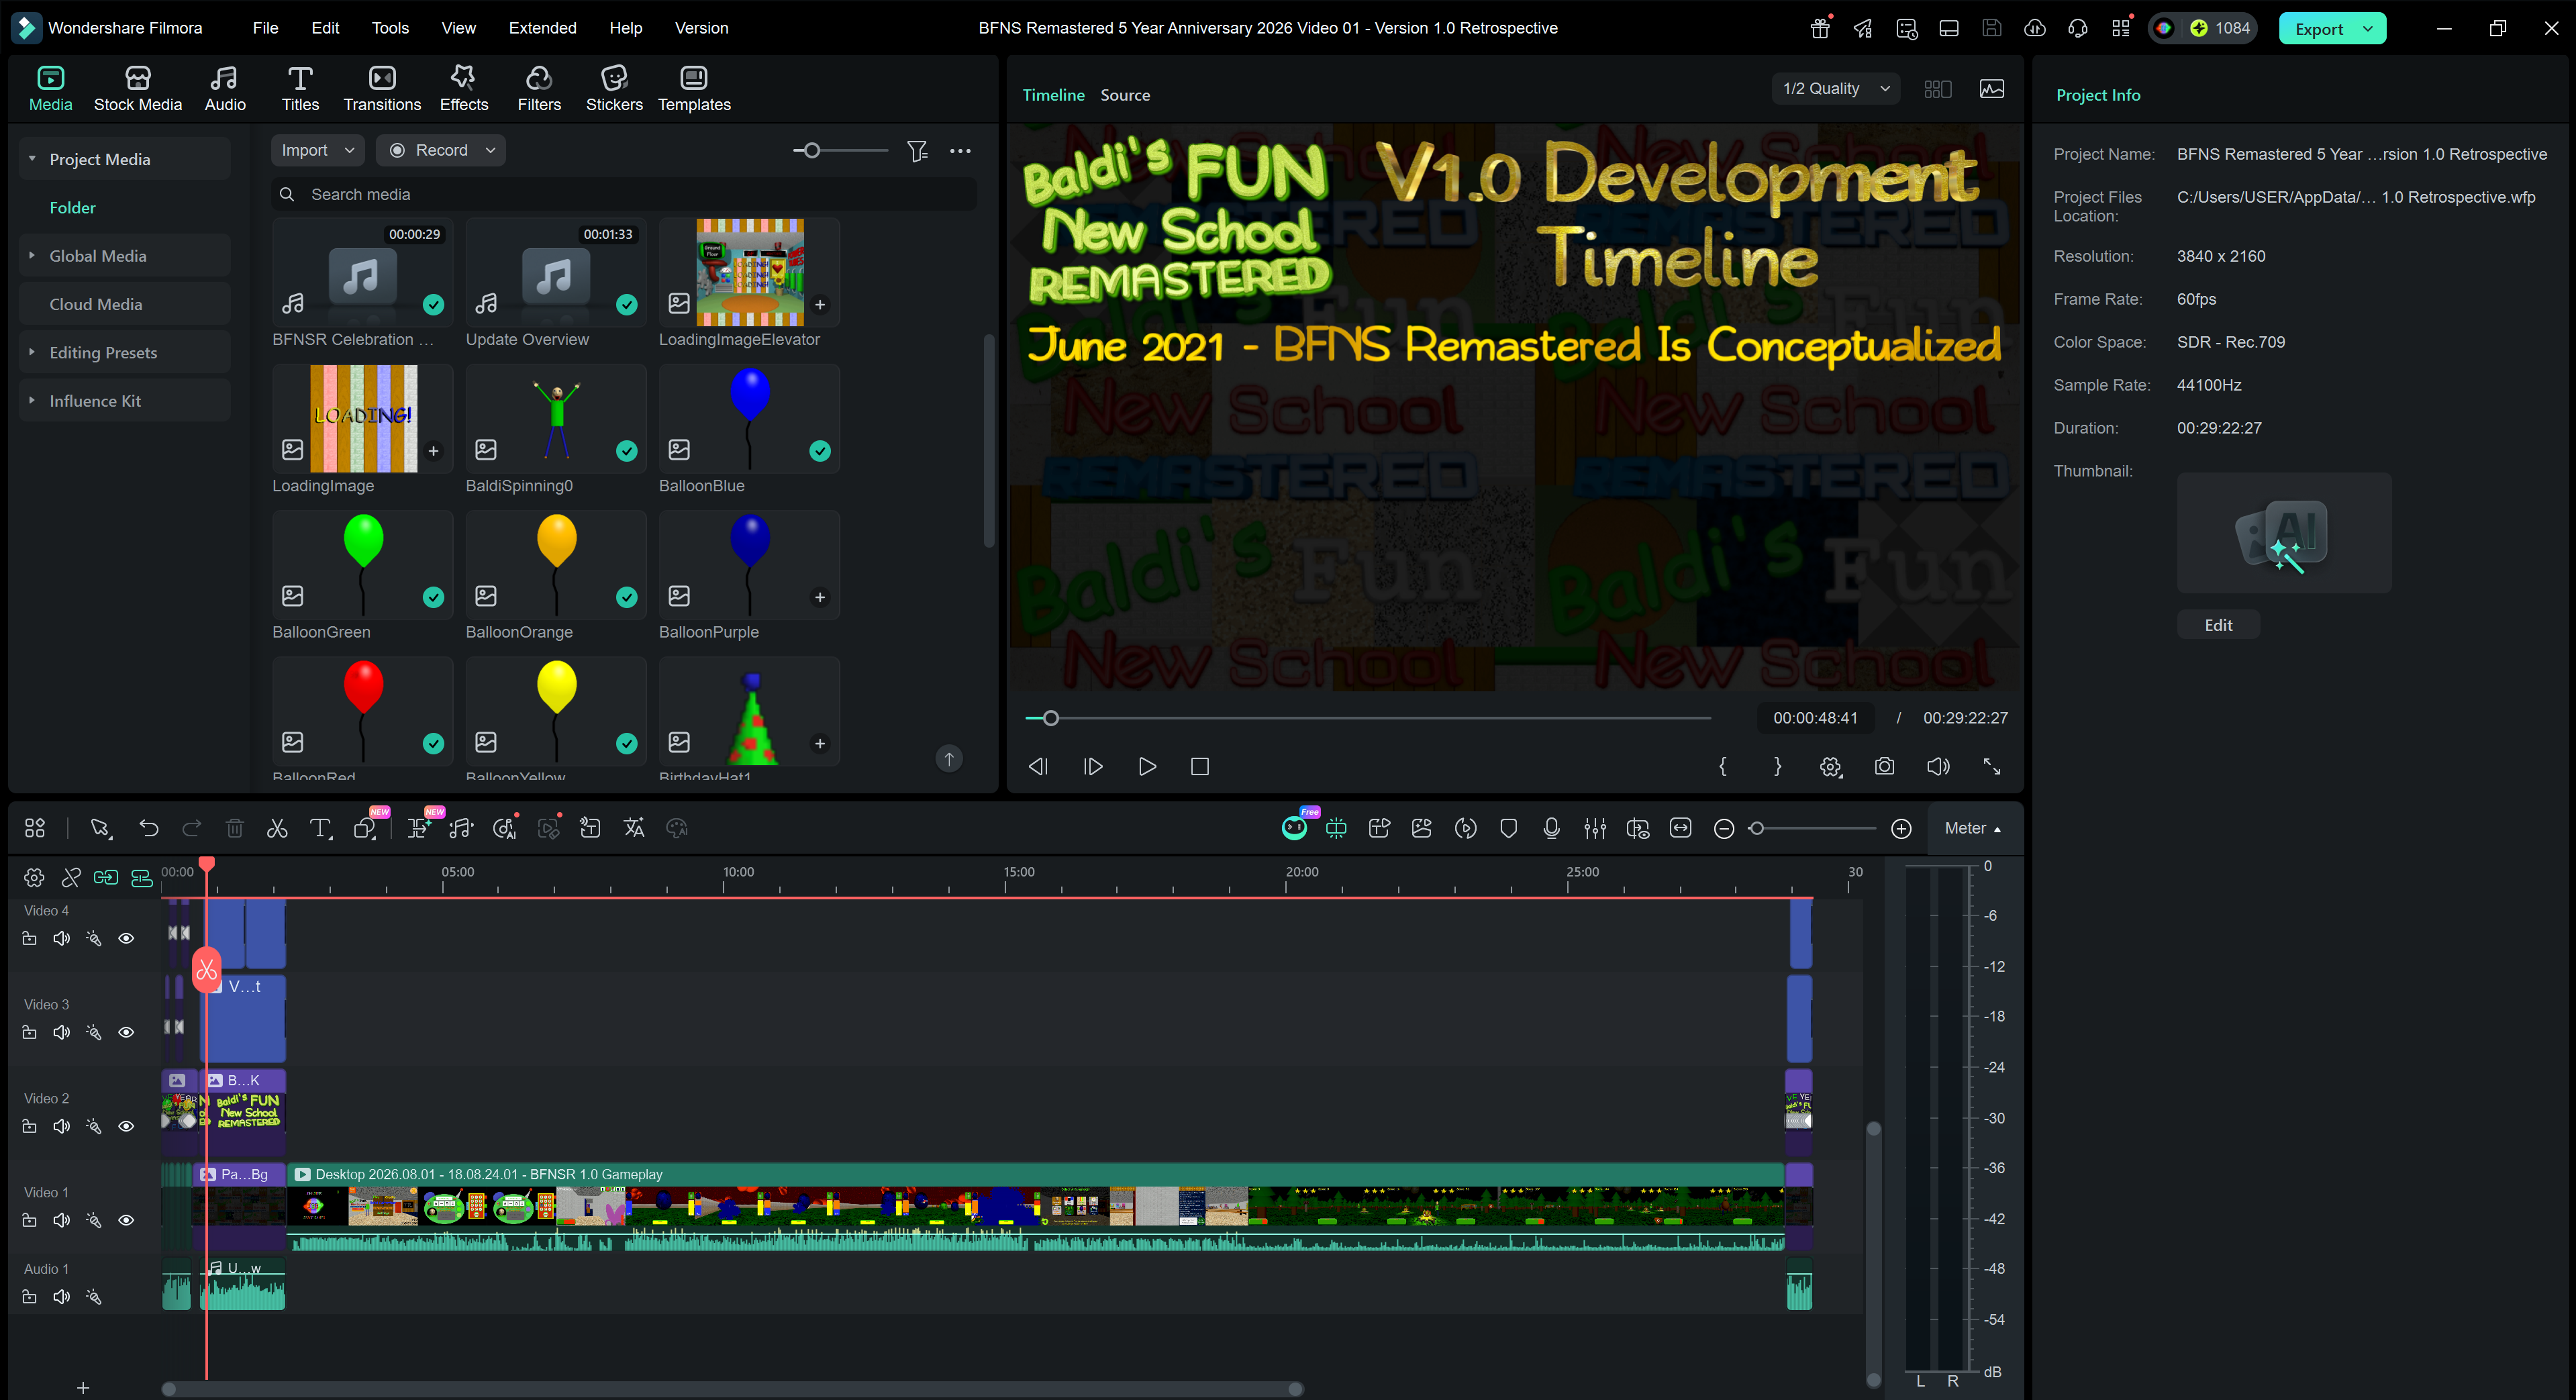2576x1400 pixels.
Task: Mute the Video 4 track audio
Action: pyautogui.click(x=61, y=938)
